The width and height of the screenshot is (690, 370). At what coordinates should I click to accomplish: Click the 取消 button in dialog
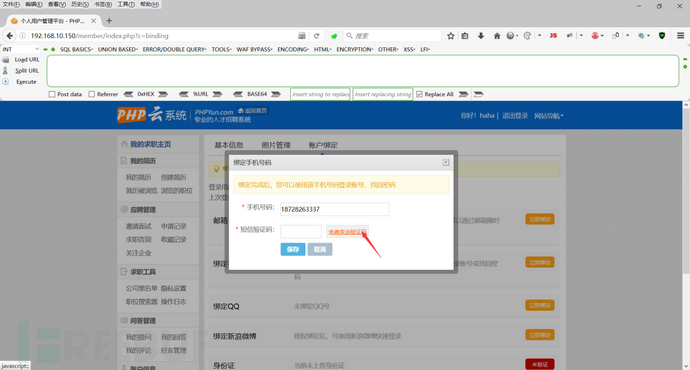pyautogui.click(x=320, y=249)
